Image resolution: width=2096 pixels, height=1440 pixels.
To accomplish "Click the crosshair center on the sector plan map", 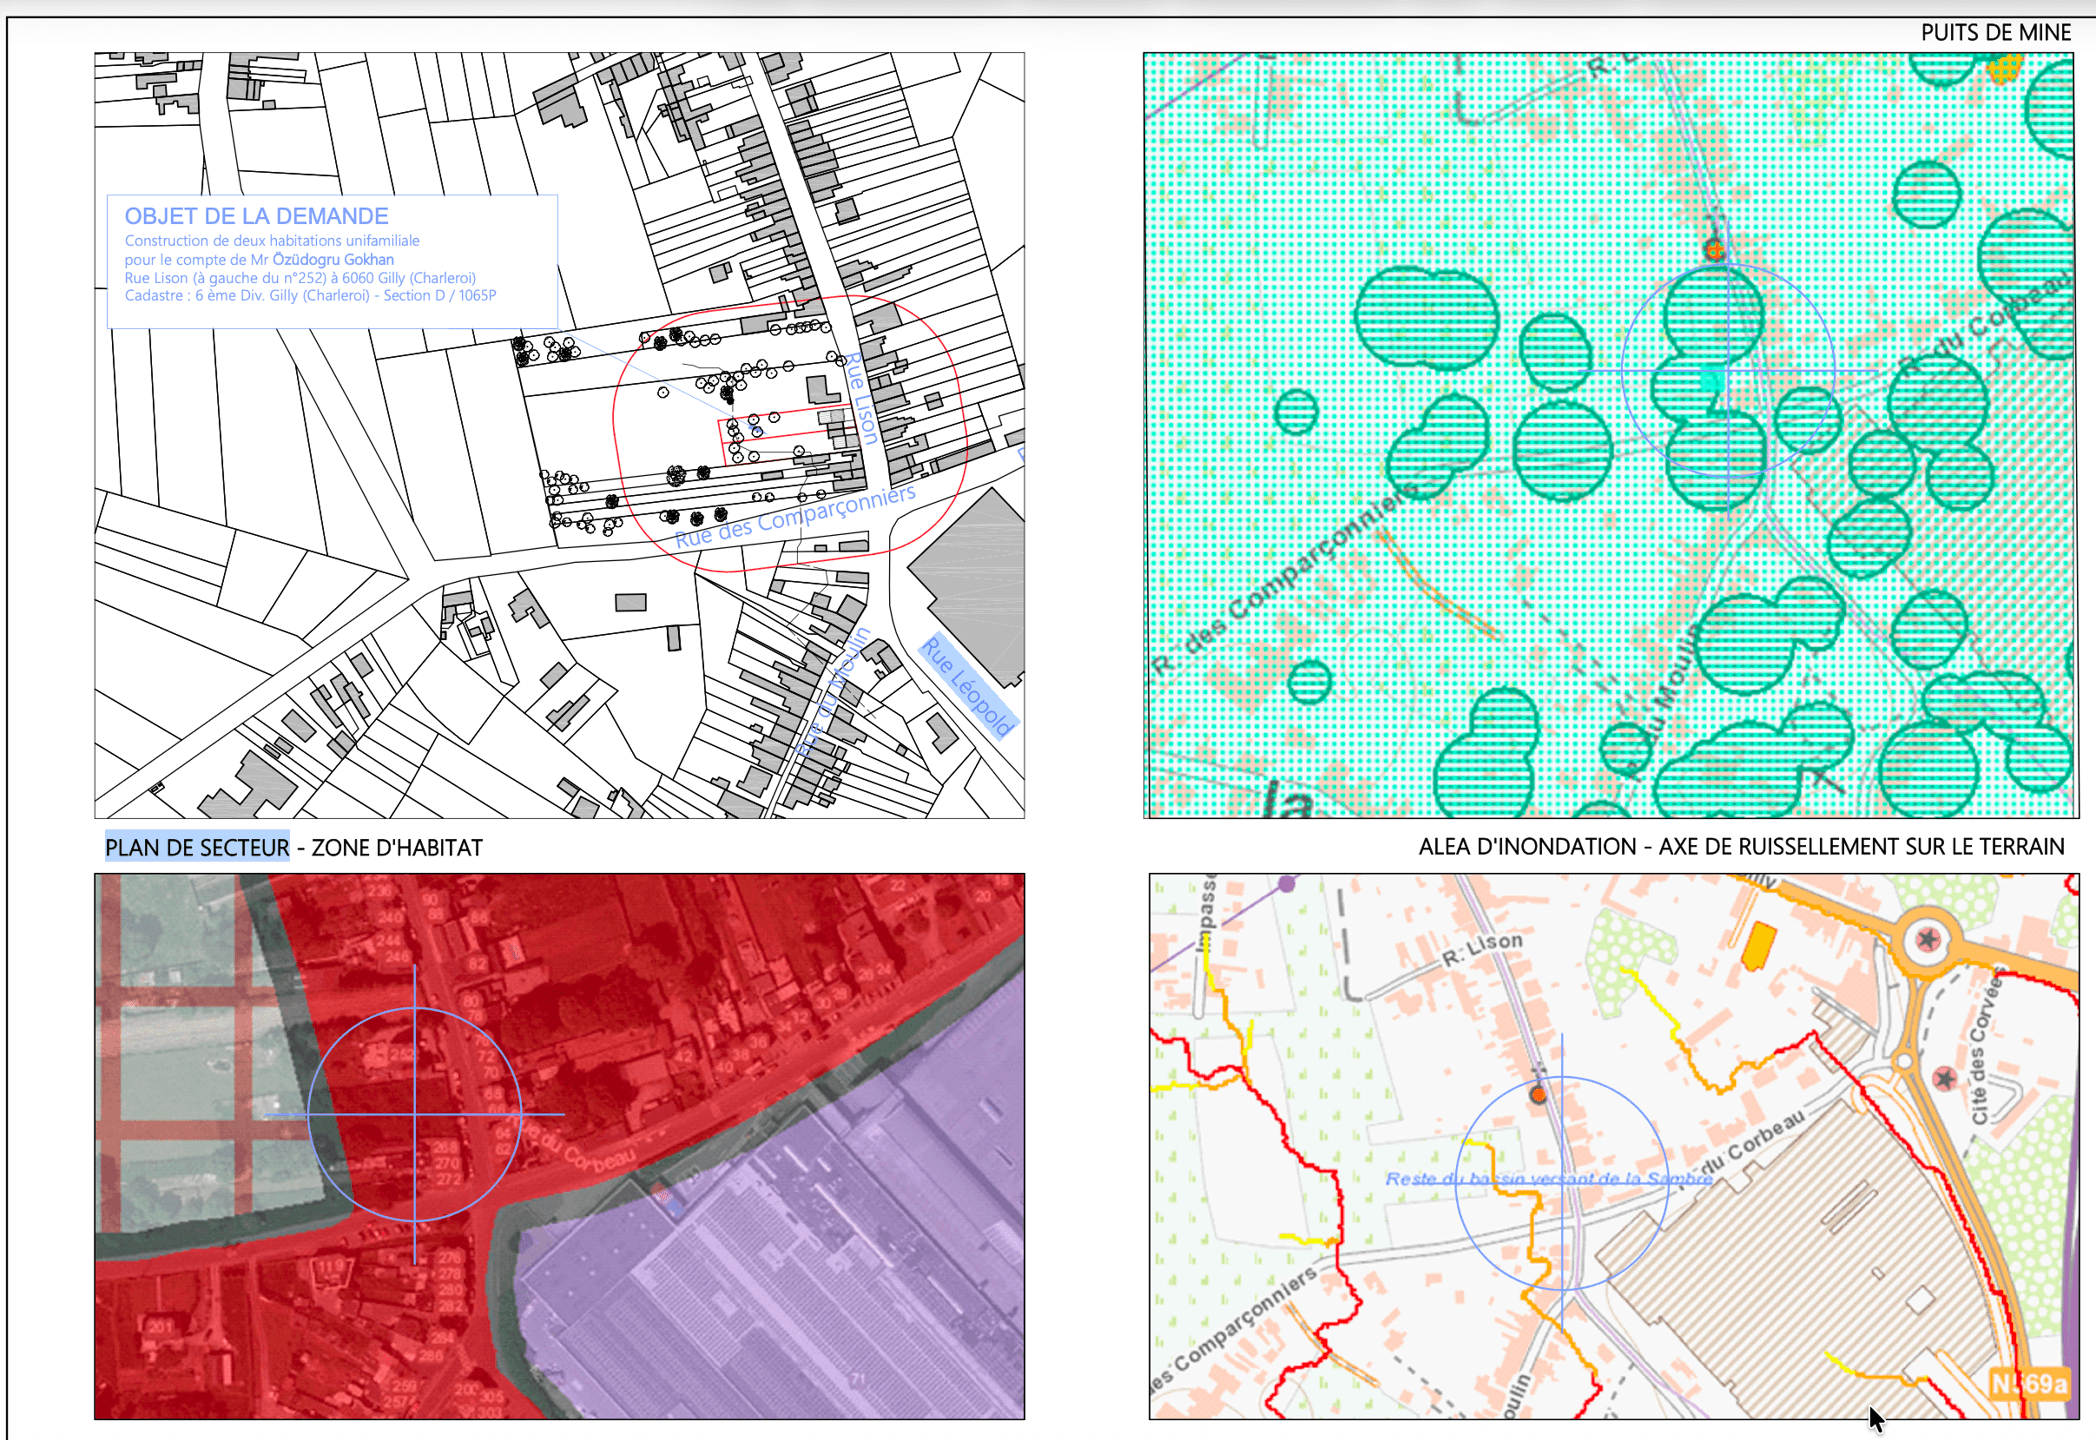I will click(x=415, y=1113).
